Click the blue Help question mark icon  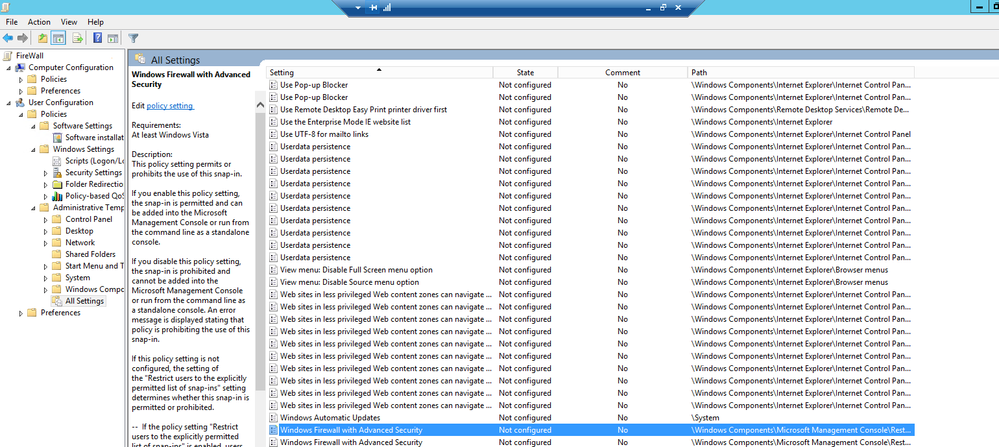pos(97,38)
